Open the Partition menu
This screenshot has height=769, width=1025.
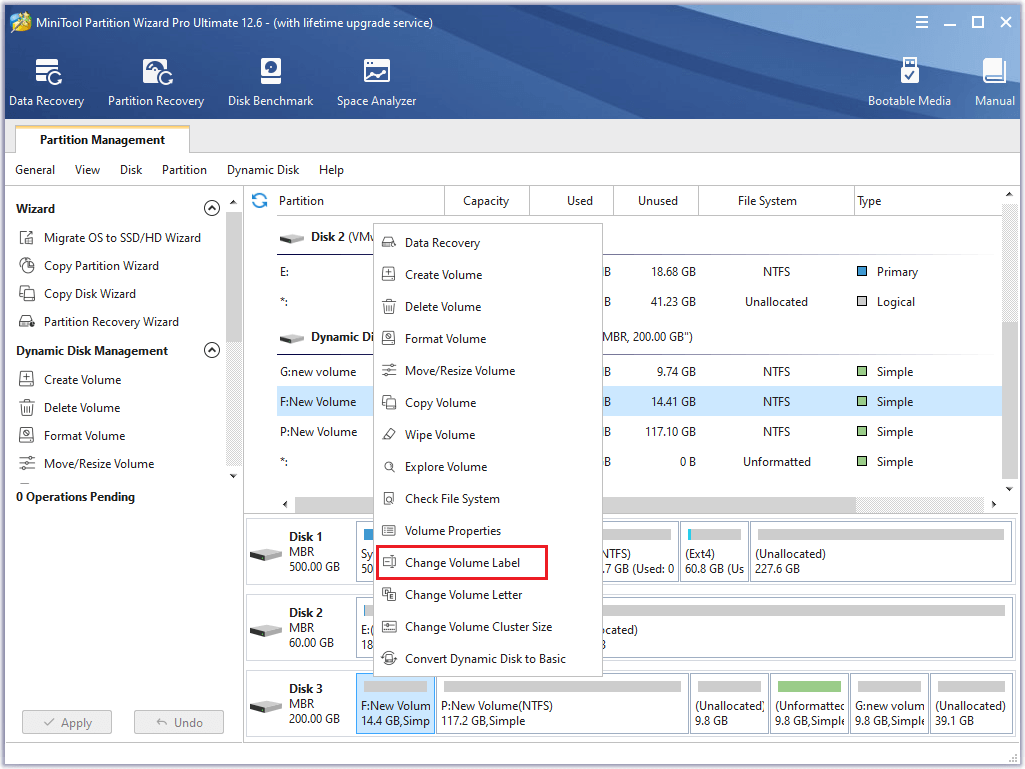(x=184, y=170)
